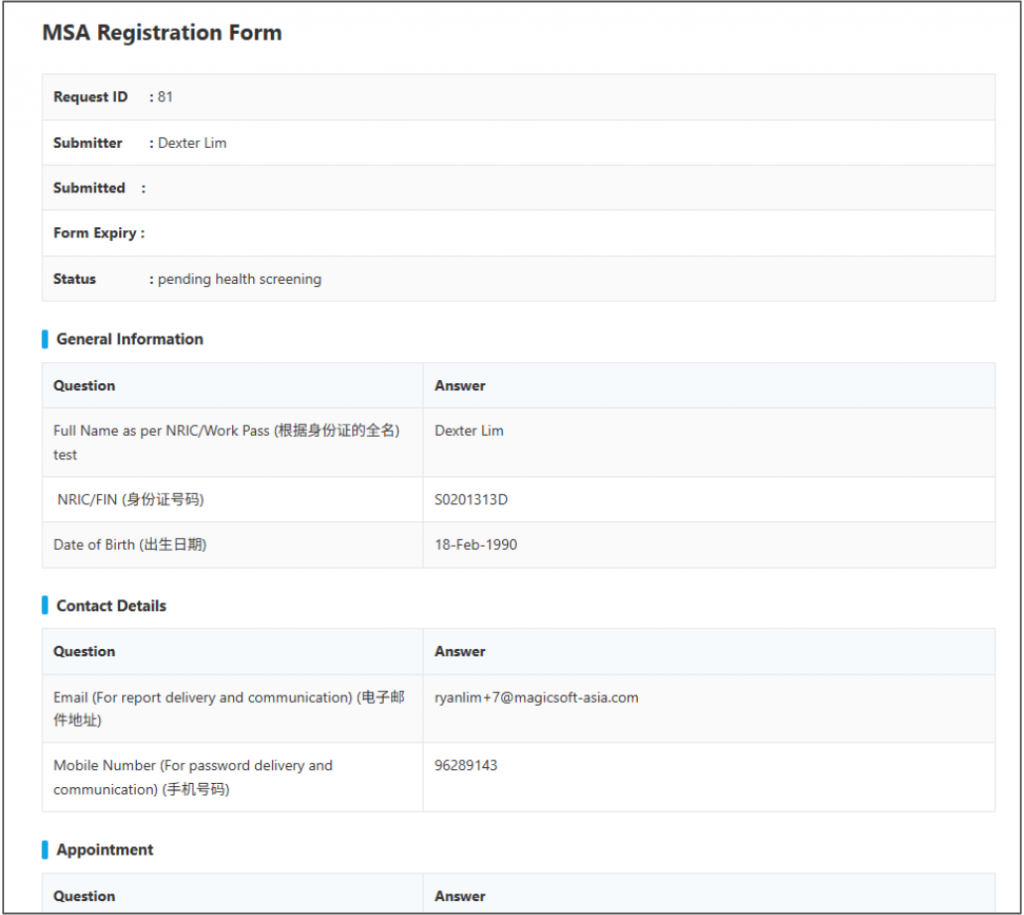
Task: Click the Question column header under Contact Details
Action: (84, 651)
